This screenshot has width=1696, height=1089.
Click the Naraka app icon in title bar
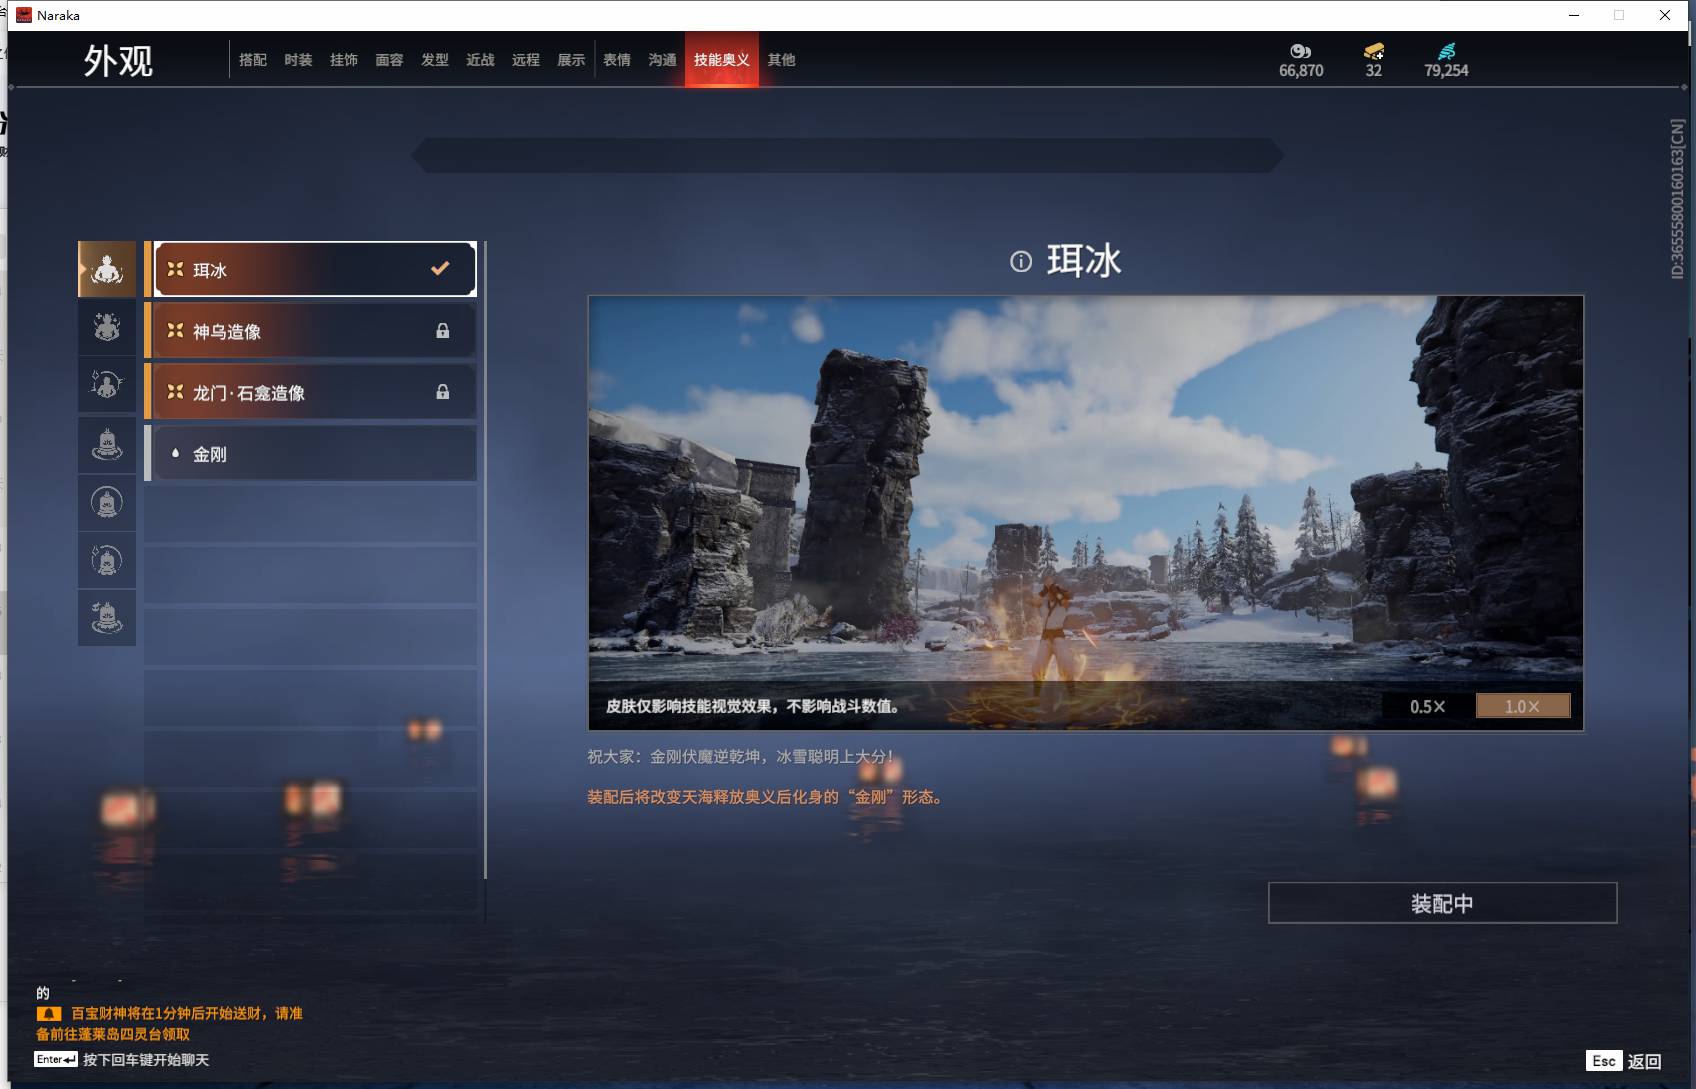tap(24, 15)
